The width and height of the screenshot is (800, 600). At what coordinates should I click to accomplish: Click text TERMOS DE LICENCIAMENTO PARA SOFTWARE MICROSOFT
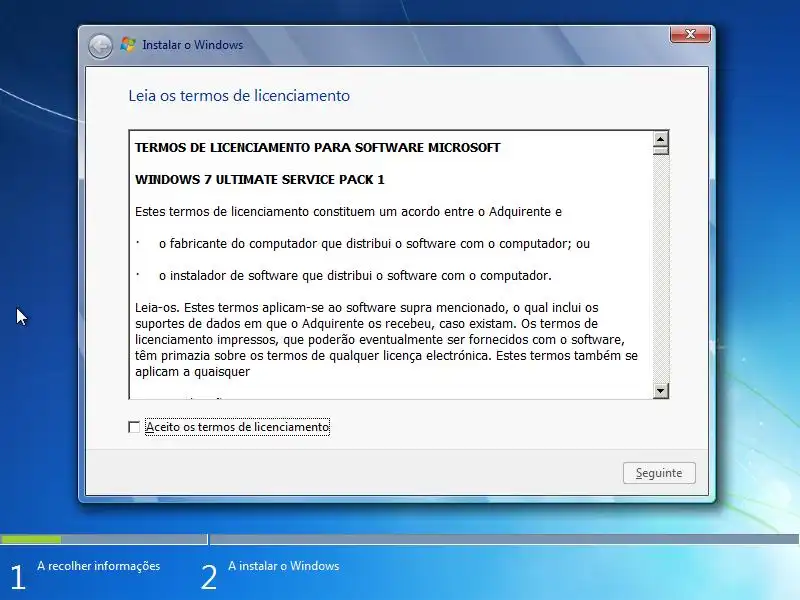pos(317,147)
